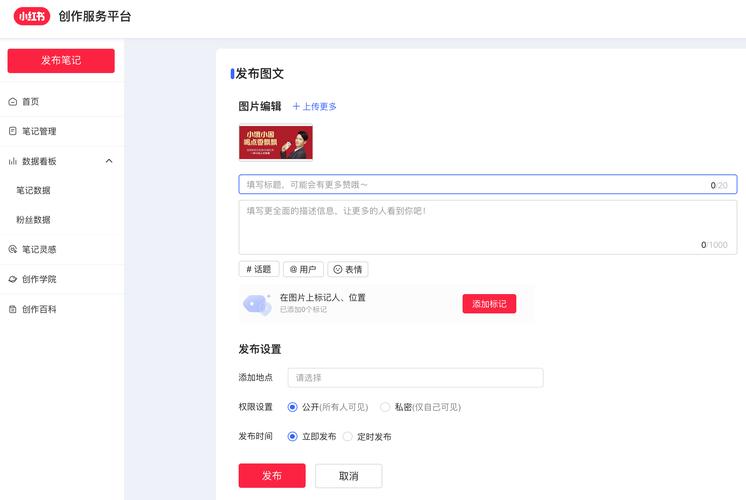Screen dimensions: 746x500
Task: Insert an emoji via 表情 button
Action: pyautogui.click(x=348, y=269)
